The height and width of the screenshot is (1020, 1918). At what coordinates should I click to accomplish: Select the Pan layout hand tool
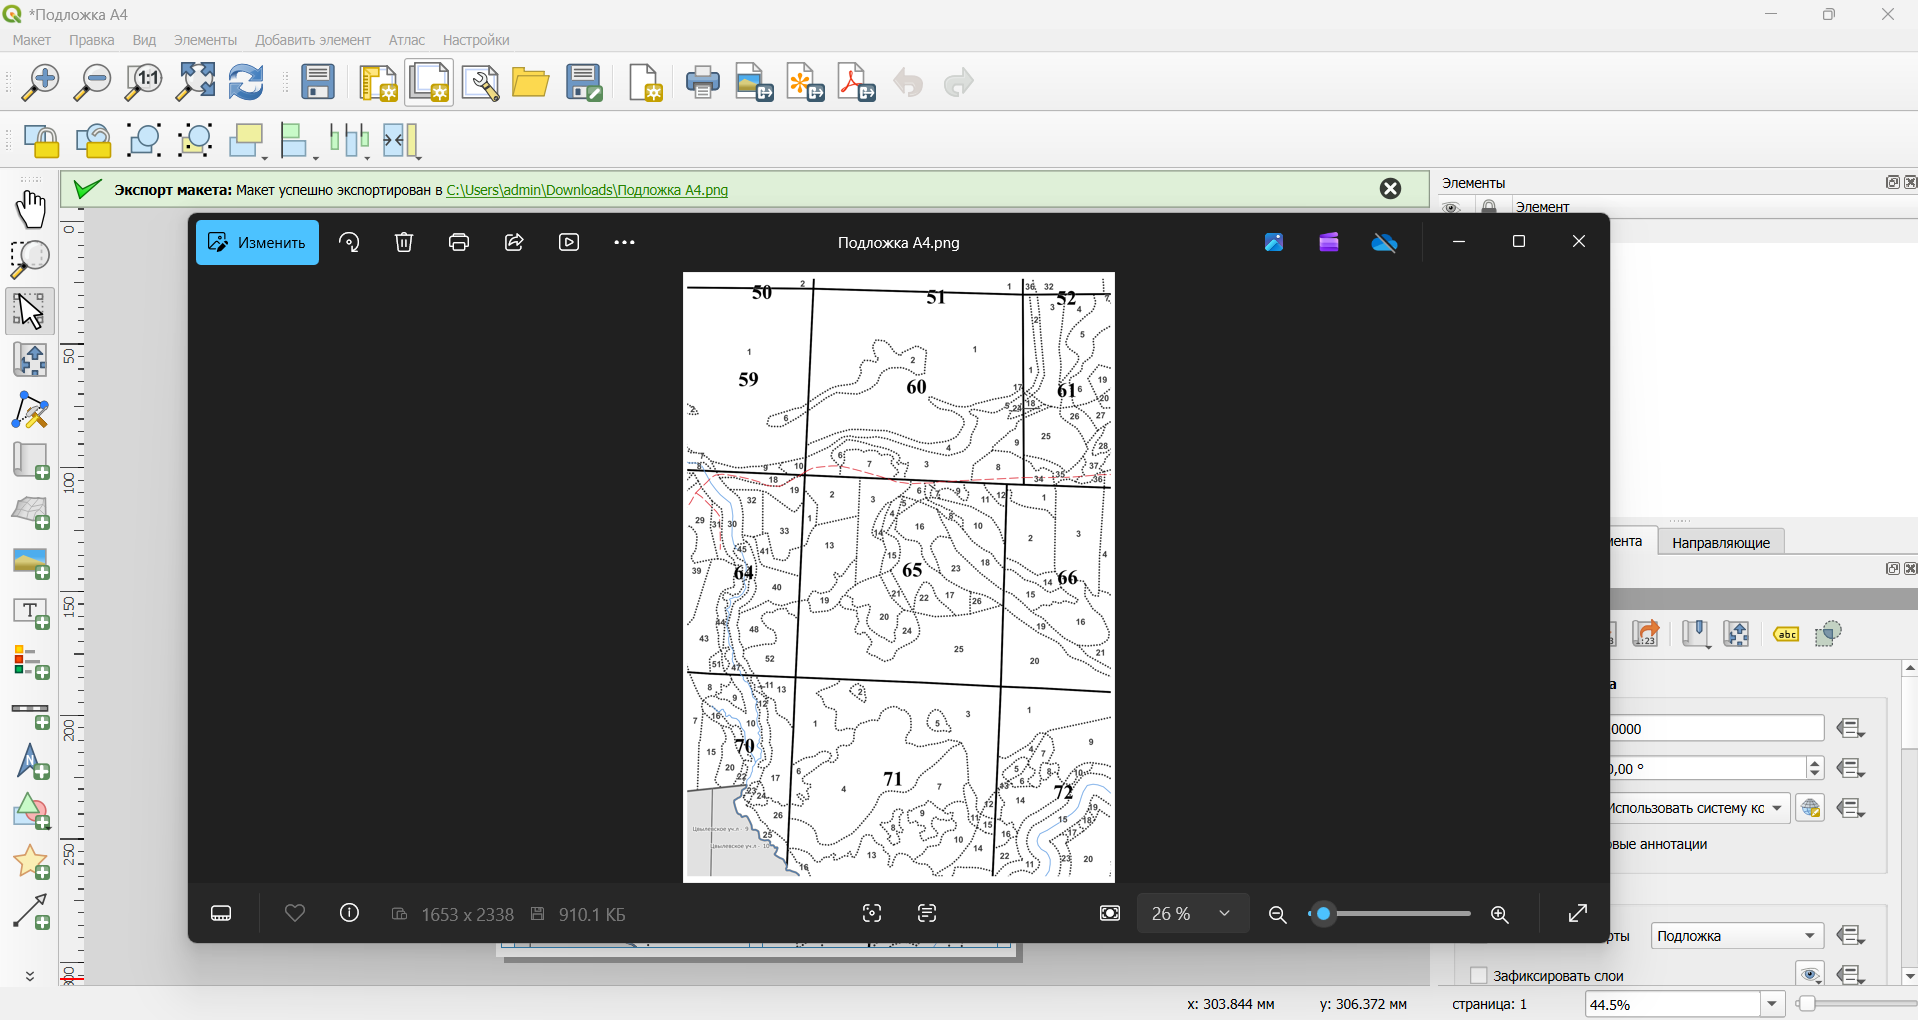pyautogui.click(x=31, y=209)
